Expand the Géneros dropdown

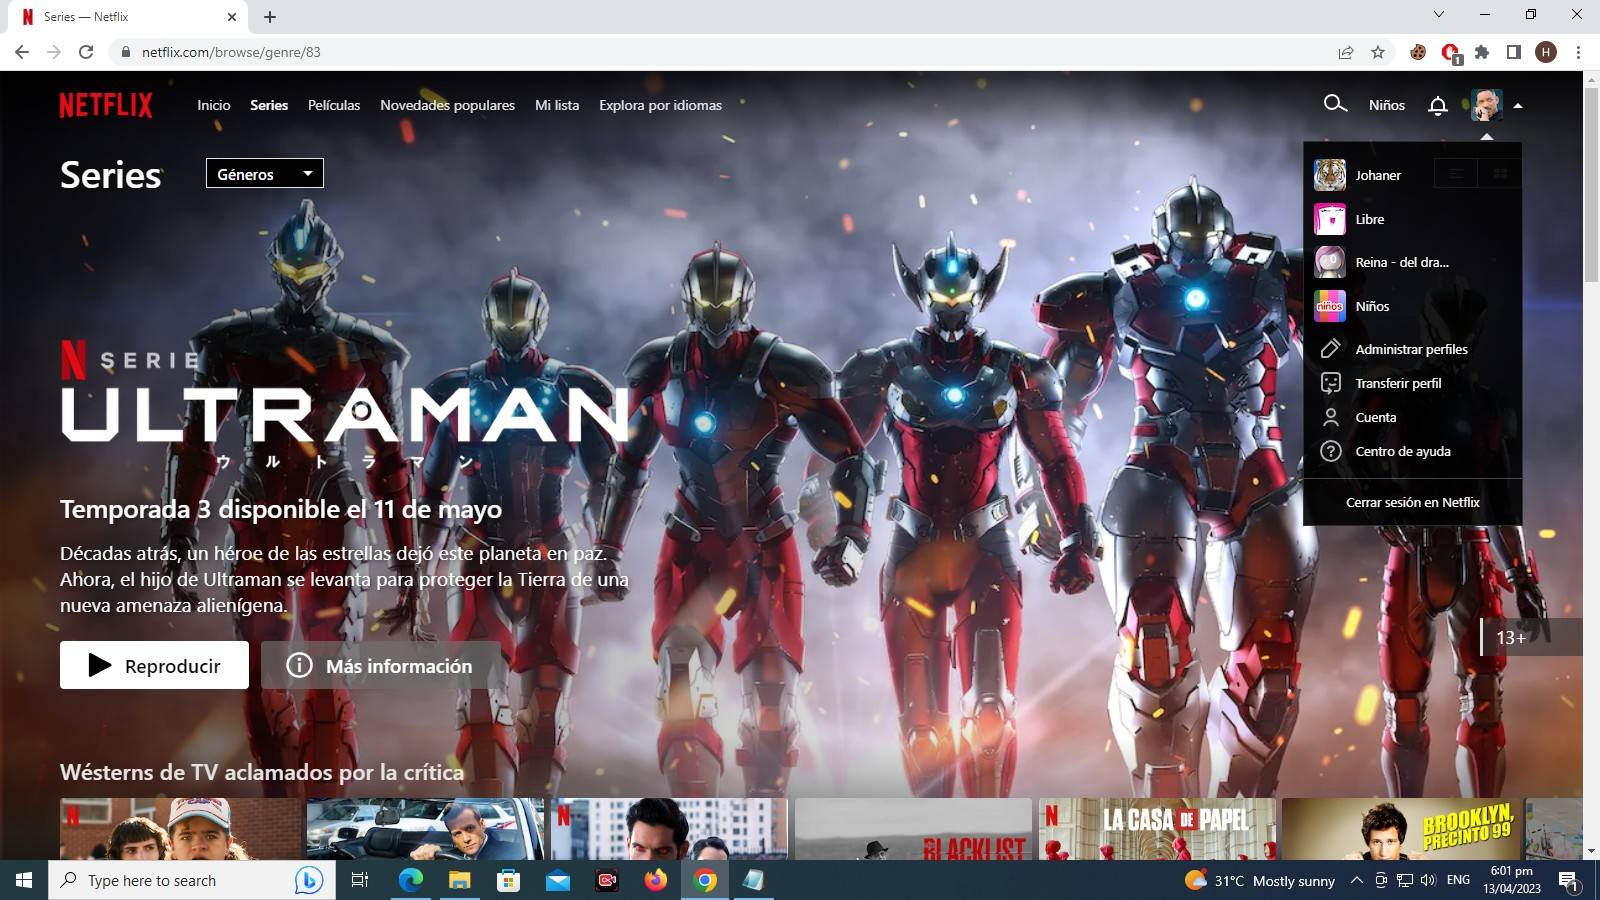click(x=265, y=174)
